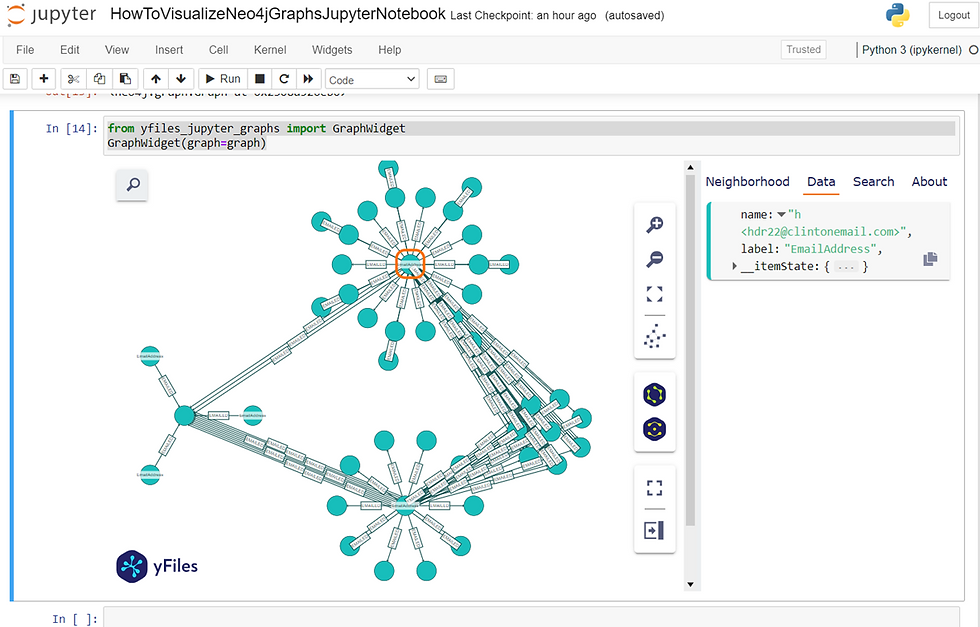980x627 pixels.
Task: Interrupt the kernel with stop icon
Action: 260,79
